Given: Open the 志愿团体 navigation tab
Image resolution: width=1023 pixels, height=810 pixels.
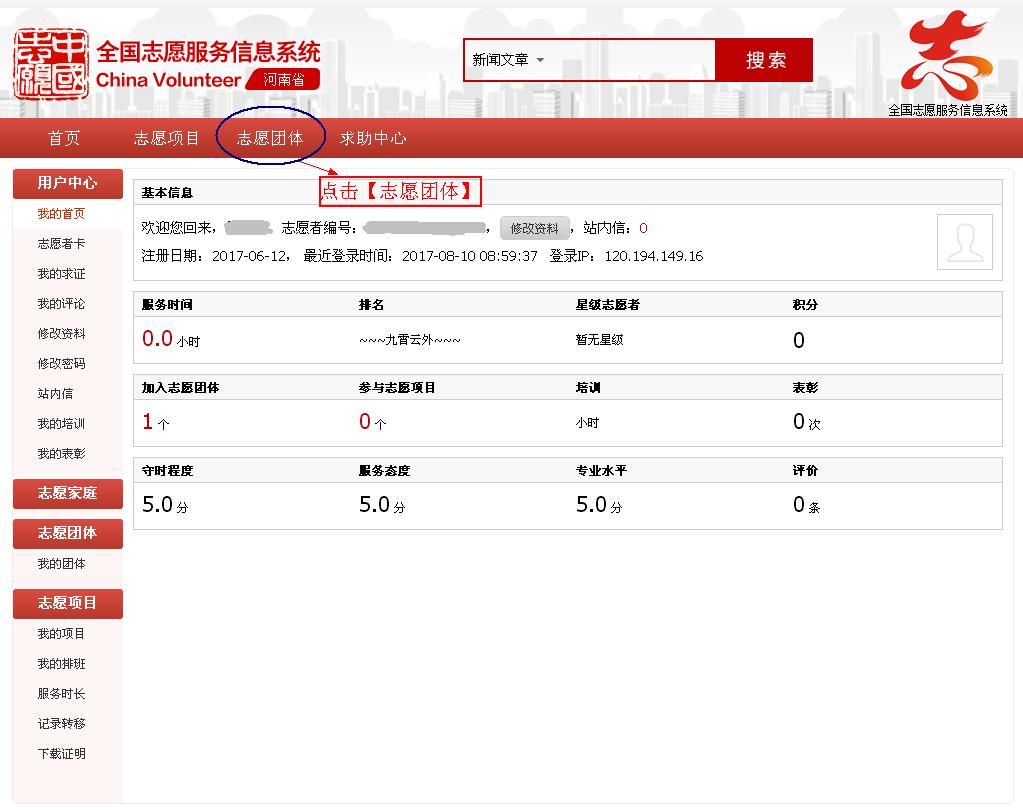Looking at the screenshot, I should point(270,138).
